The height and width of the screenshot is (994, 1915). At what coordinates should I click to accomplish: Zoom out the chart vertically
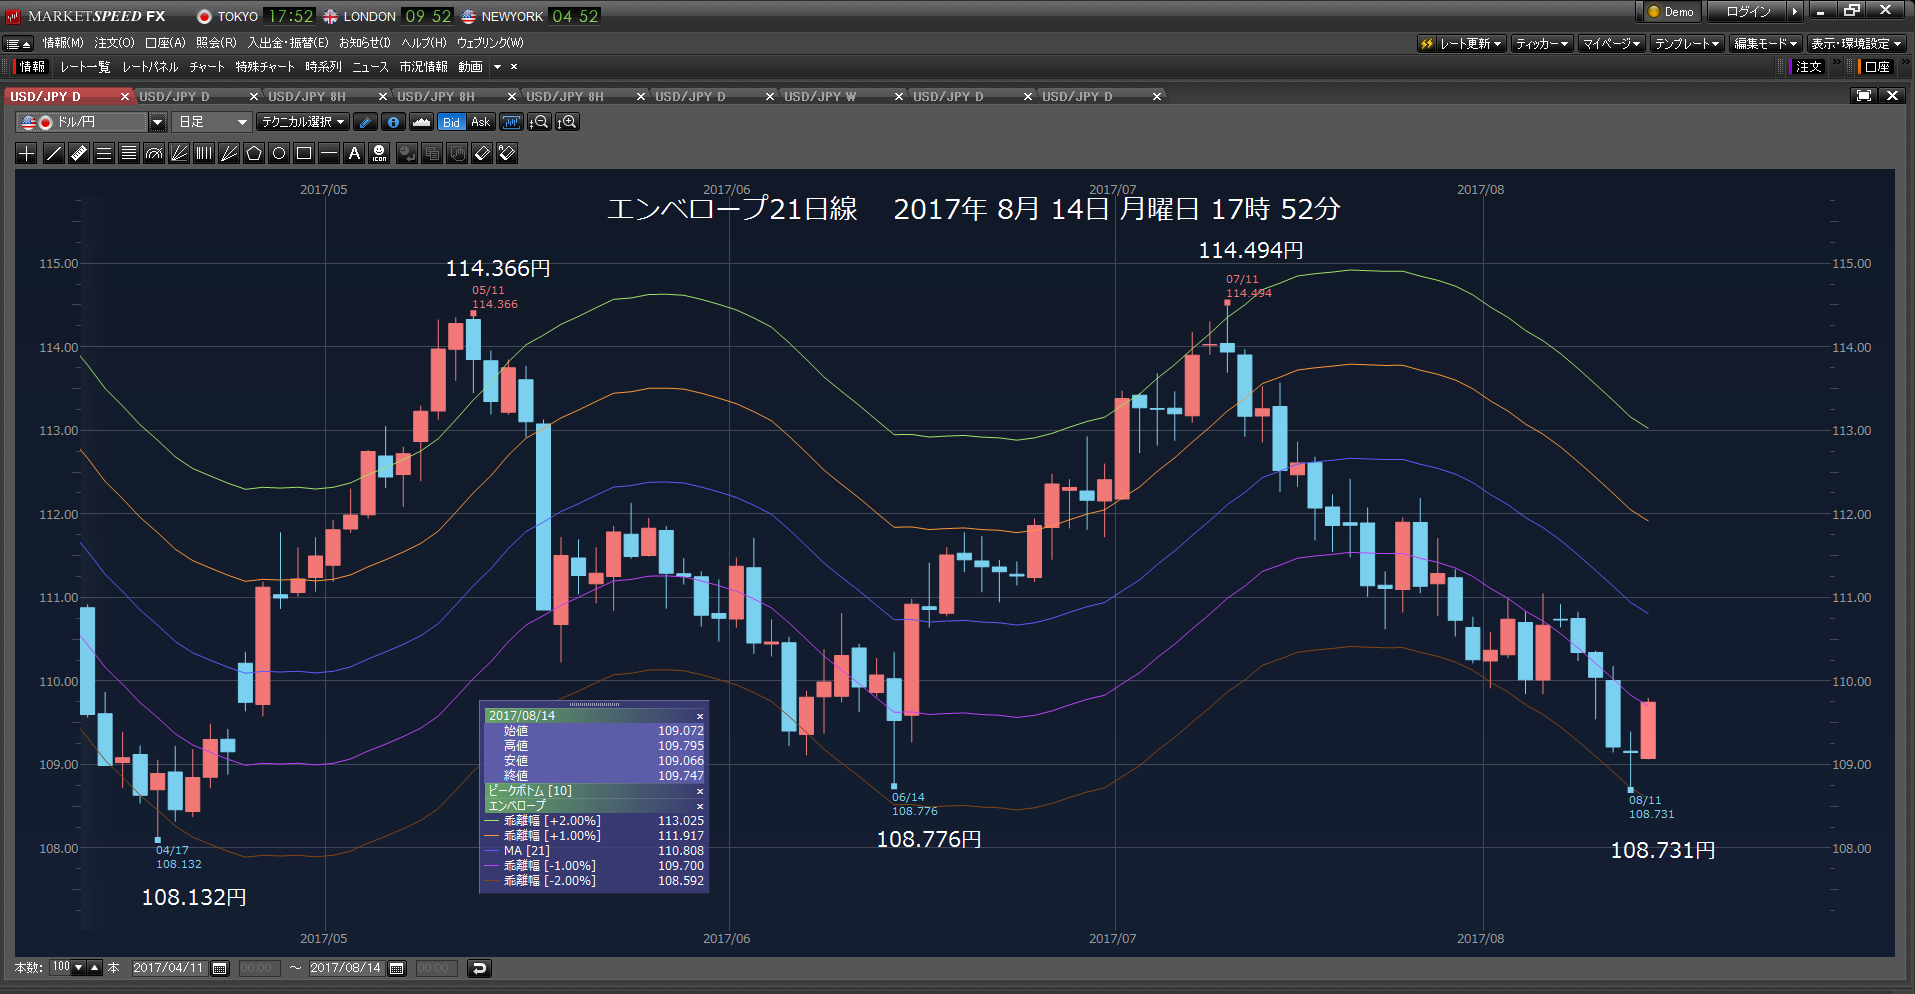click(539, 122)
